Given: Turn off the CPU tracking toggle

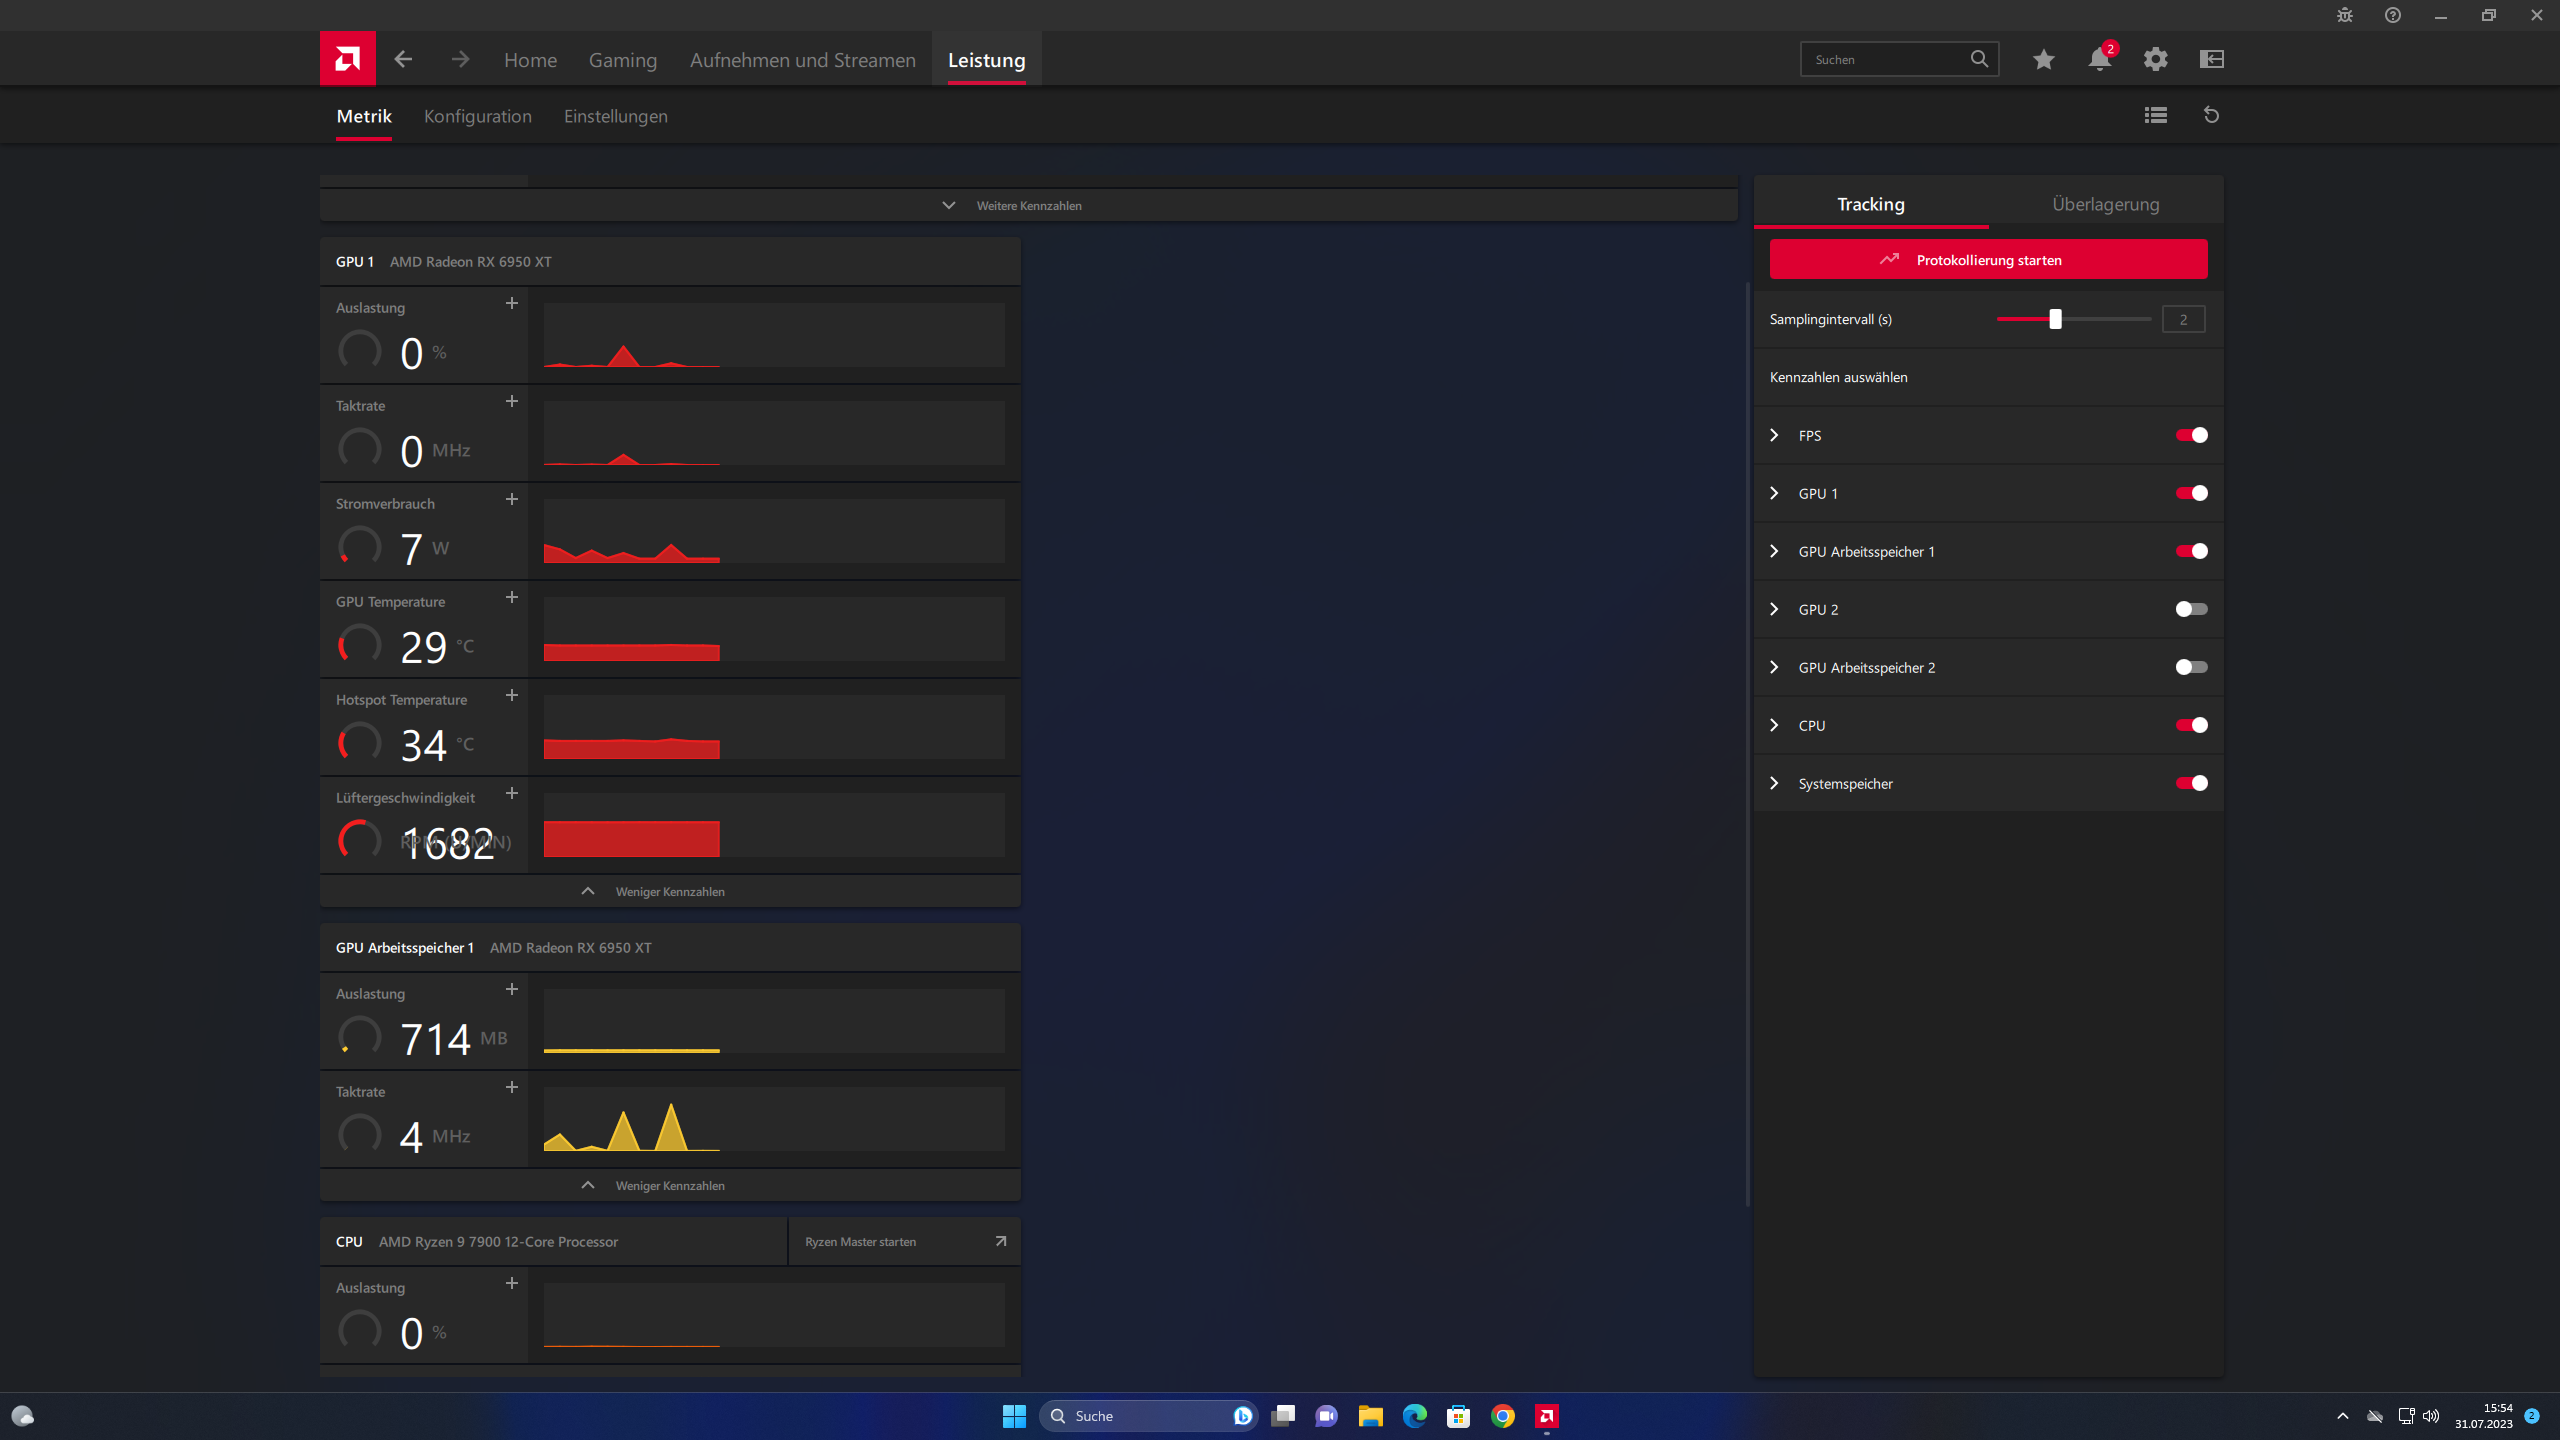Looking at the screenshot, I should 2191,725.
